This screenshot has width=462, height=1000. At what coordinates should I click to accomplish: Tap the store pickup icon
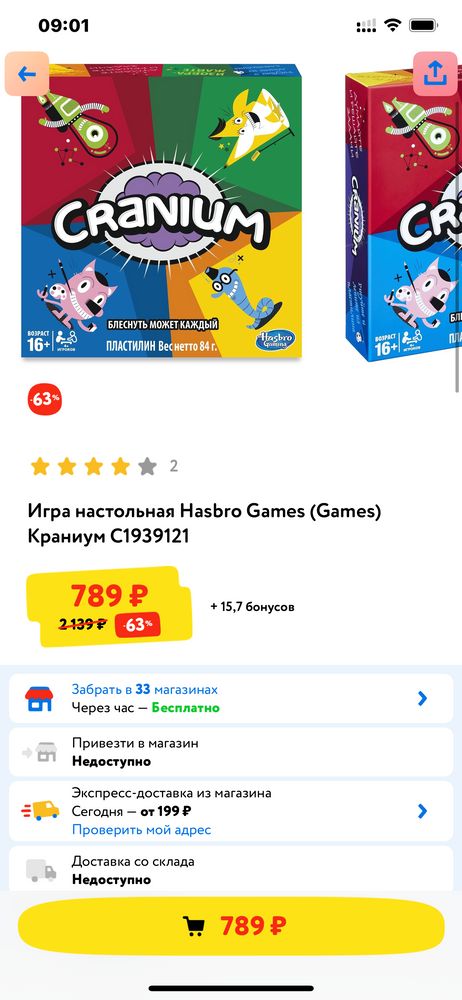[39, 699]
